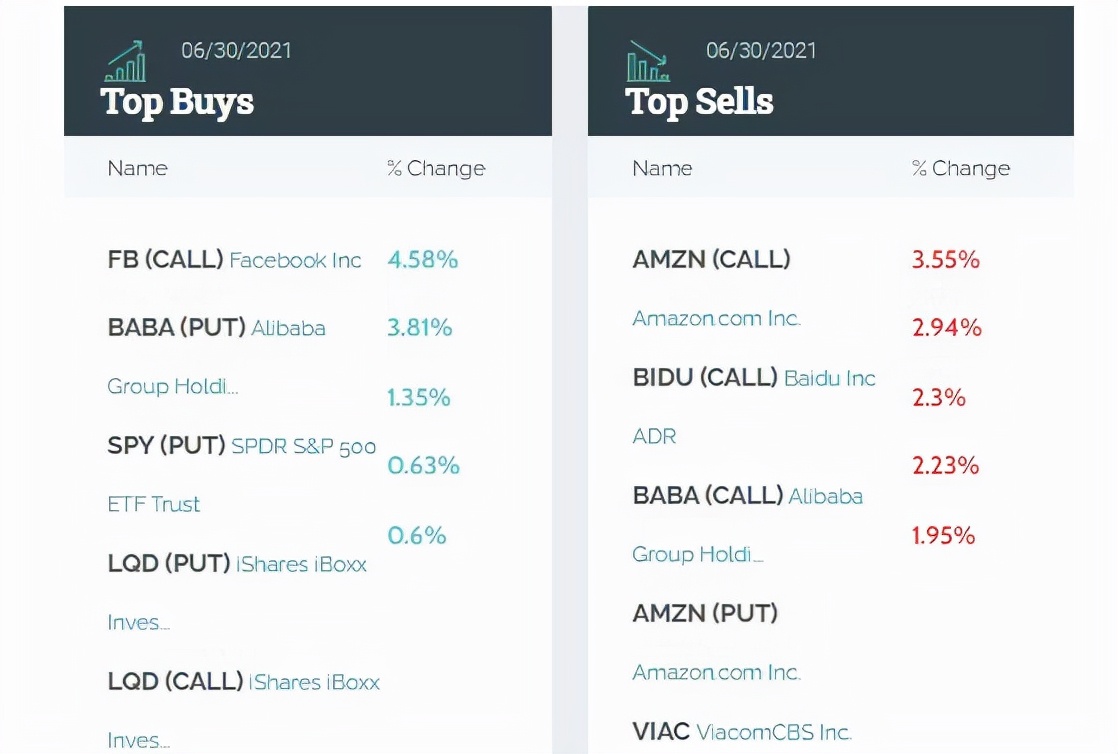Click the Top Buys rising chart icon
The height and width of the screenshot is (754, 1118).
(126, 62)
